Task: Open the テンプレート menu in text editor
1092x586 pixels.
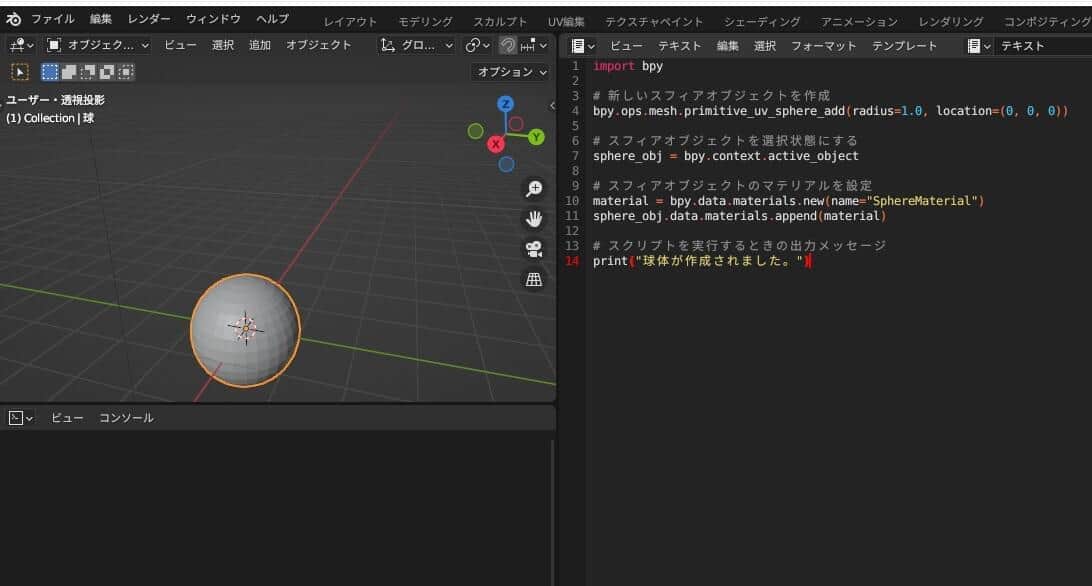Action: click(x=904, y=46)
